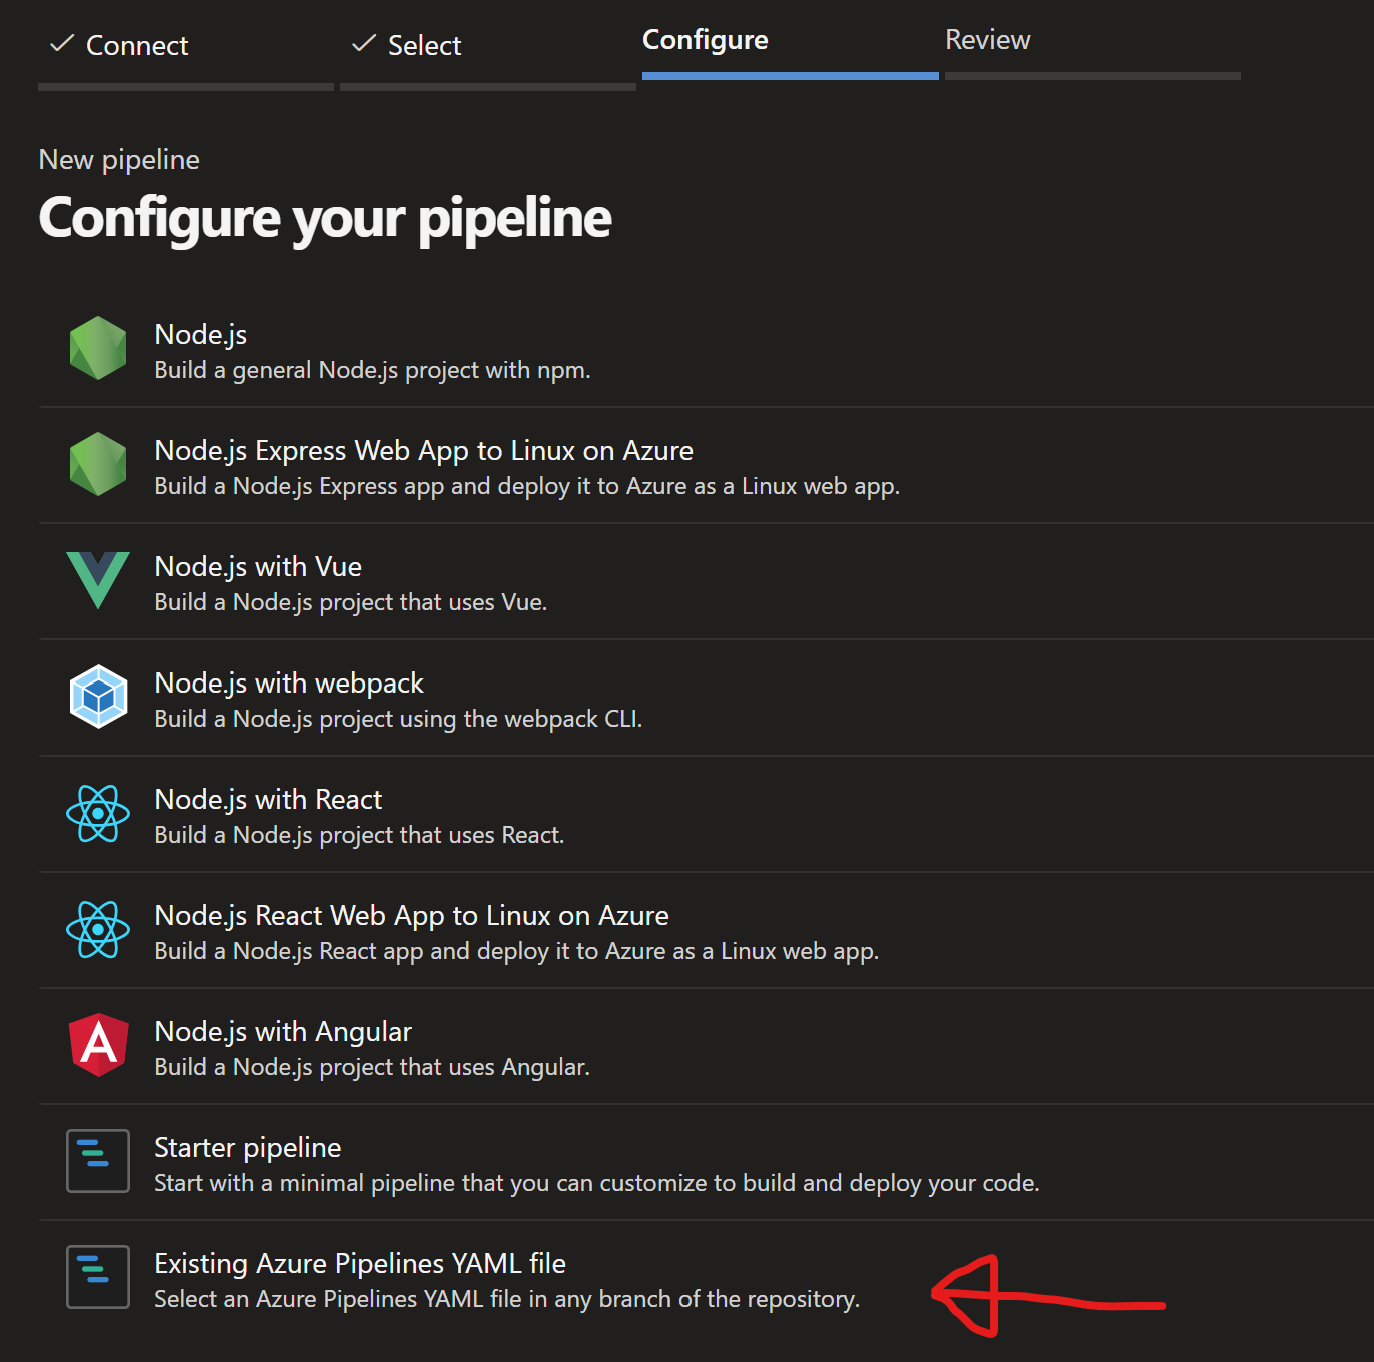Viewport: 1374px width, 1362px height.
Task: Choose the Node.js with Vue template
Action: pos(258,567)
